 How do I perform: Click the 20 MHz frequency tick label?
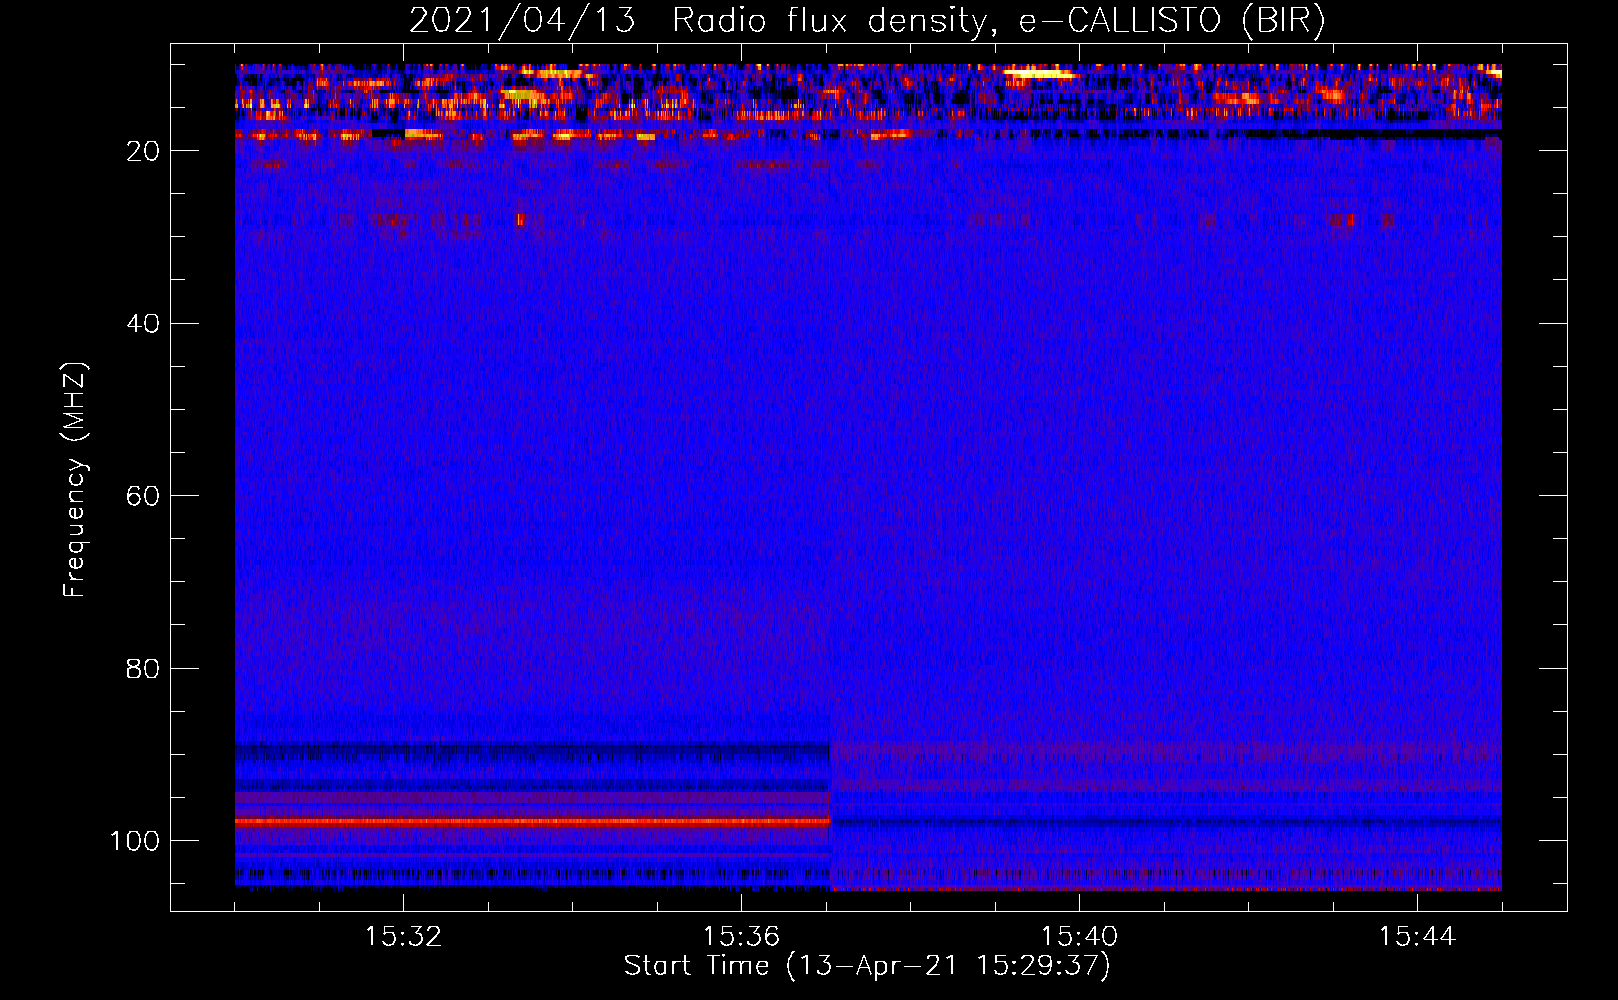(x=143, y=151)
